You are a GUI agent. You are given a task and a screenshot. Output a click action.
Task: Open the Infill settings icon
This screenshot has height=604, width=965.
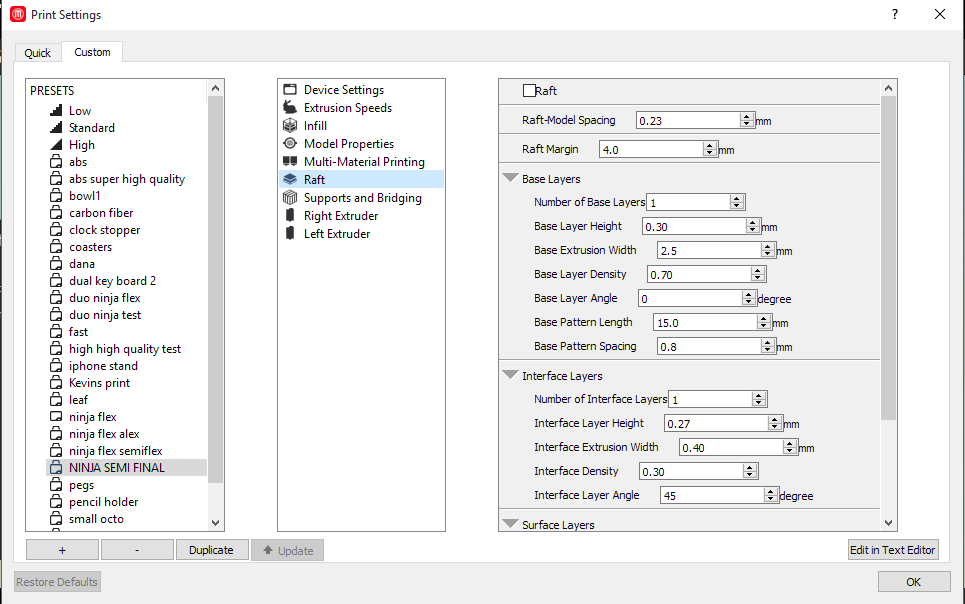[290, 126]
